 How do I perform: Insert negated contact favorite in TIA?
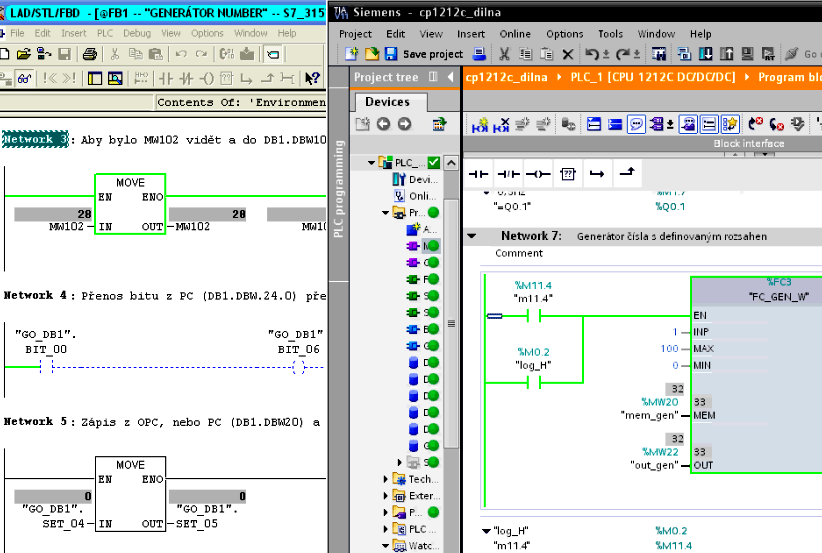[x=509, y=174]
